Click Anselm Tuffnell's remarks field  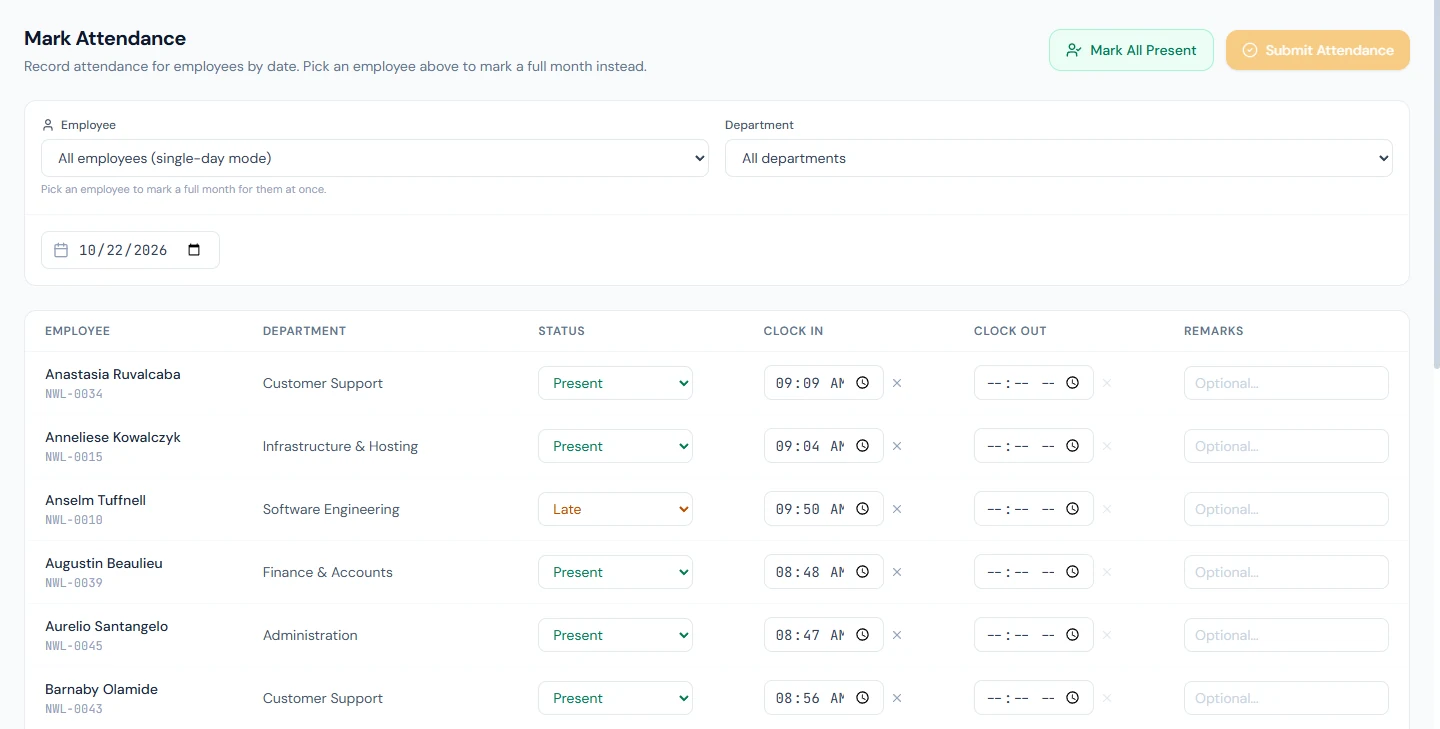(1286, 509)
